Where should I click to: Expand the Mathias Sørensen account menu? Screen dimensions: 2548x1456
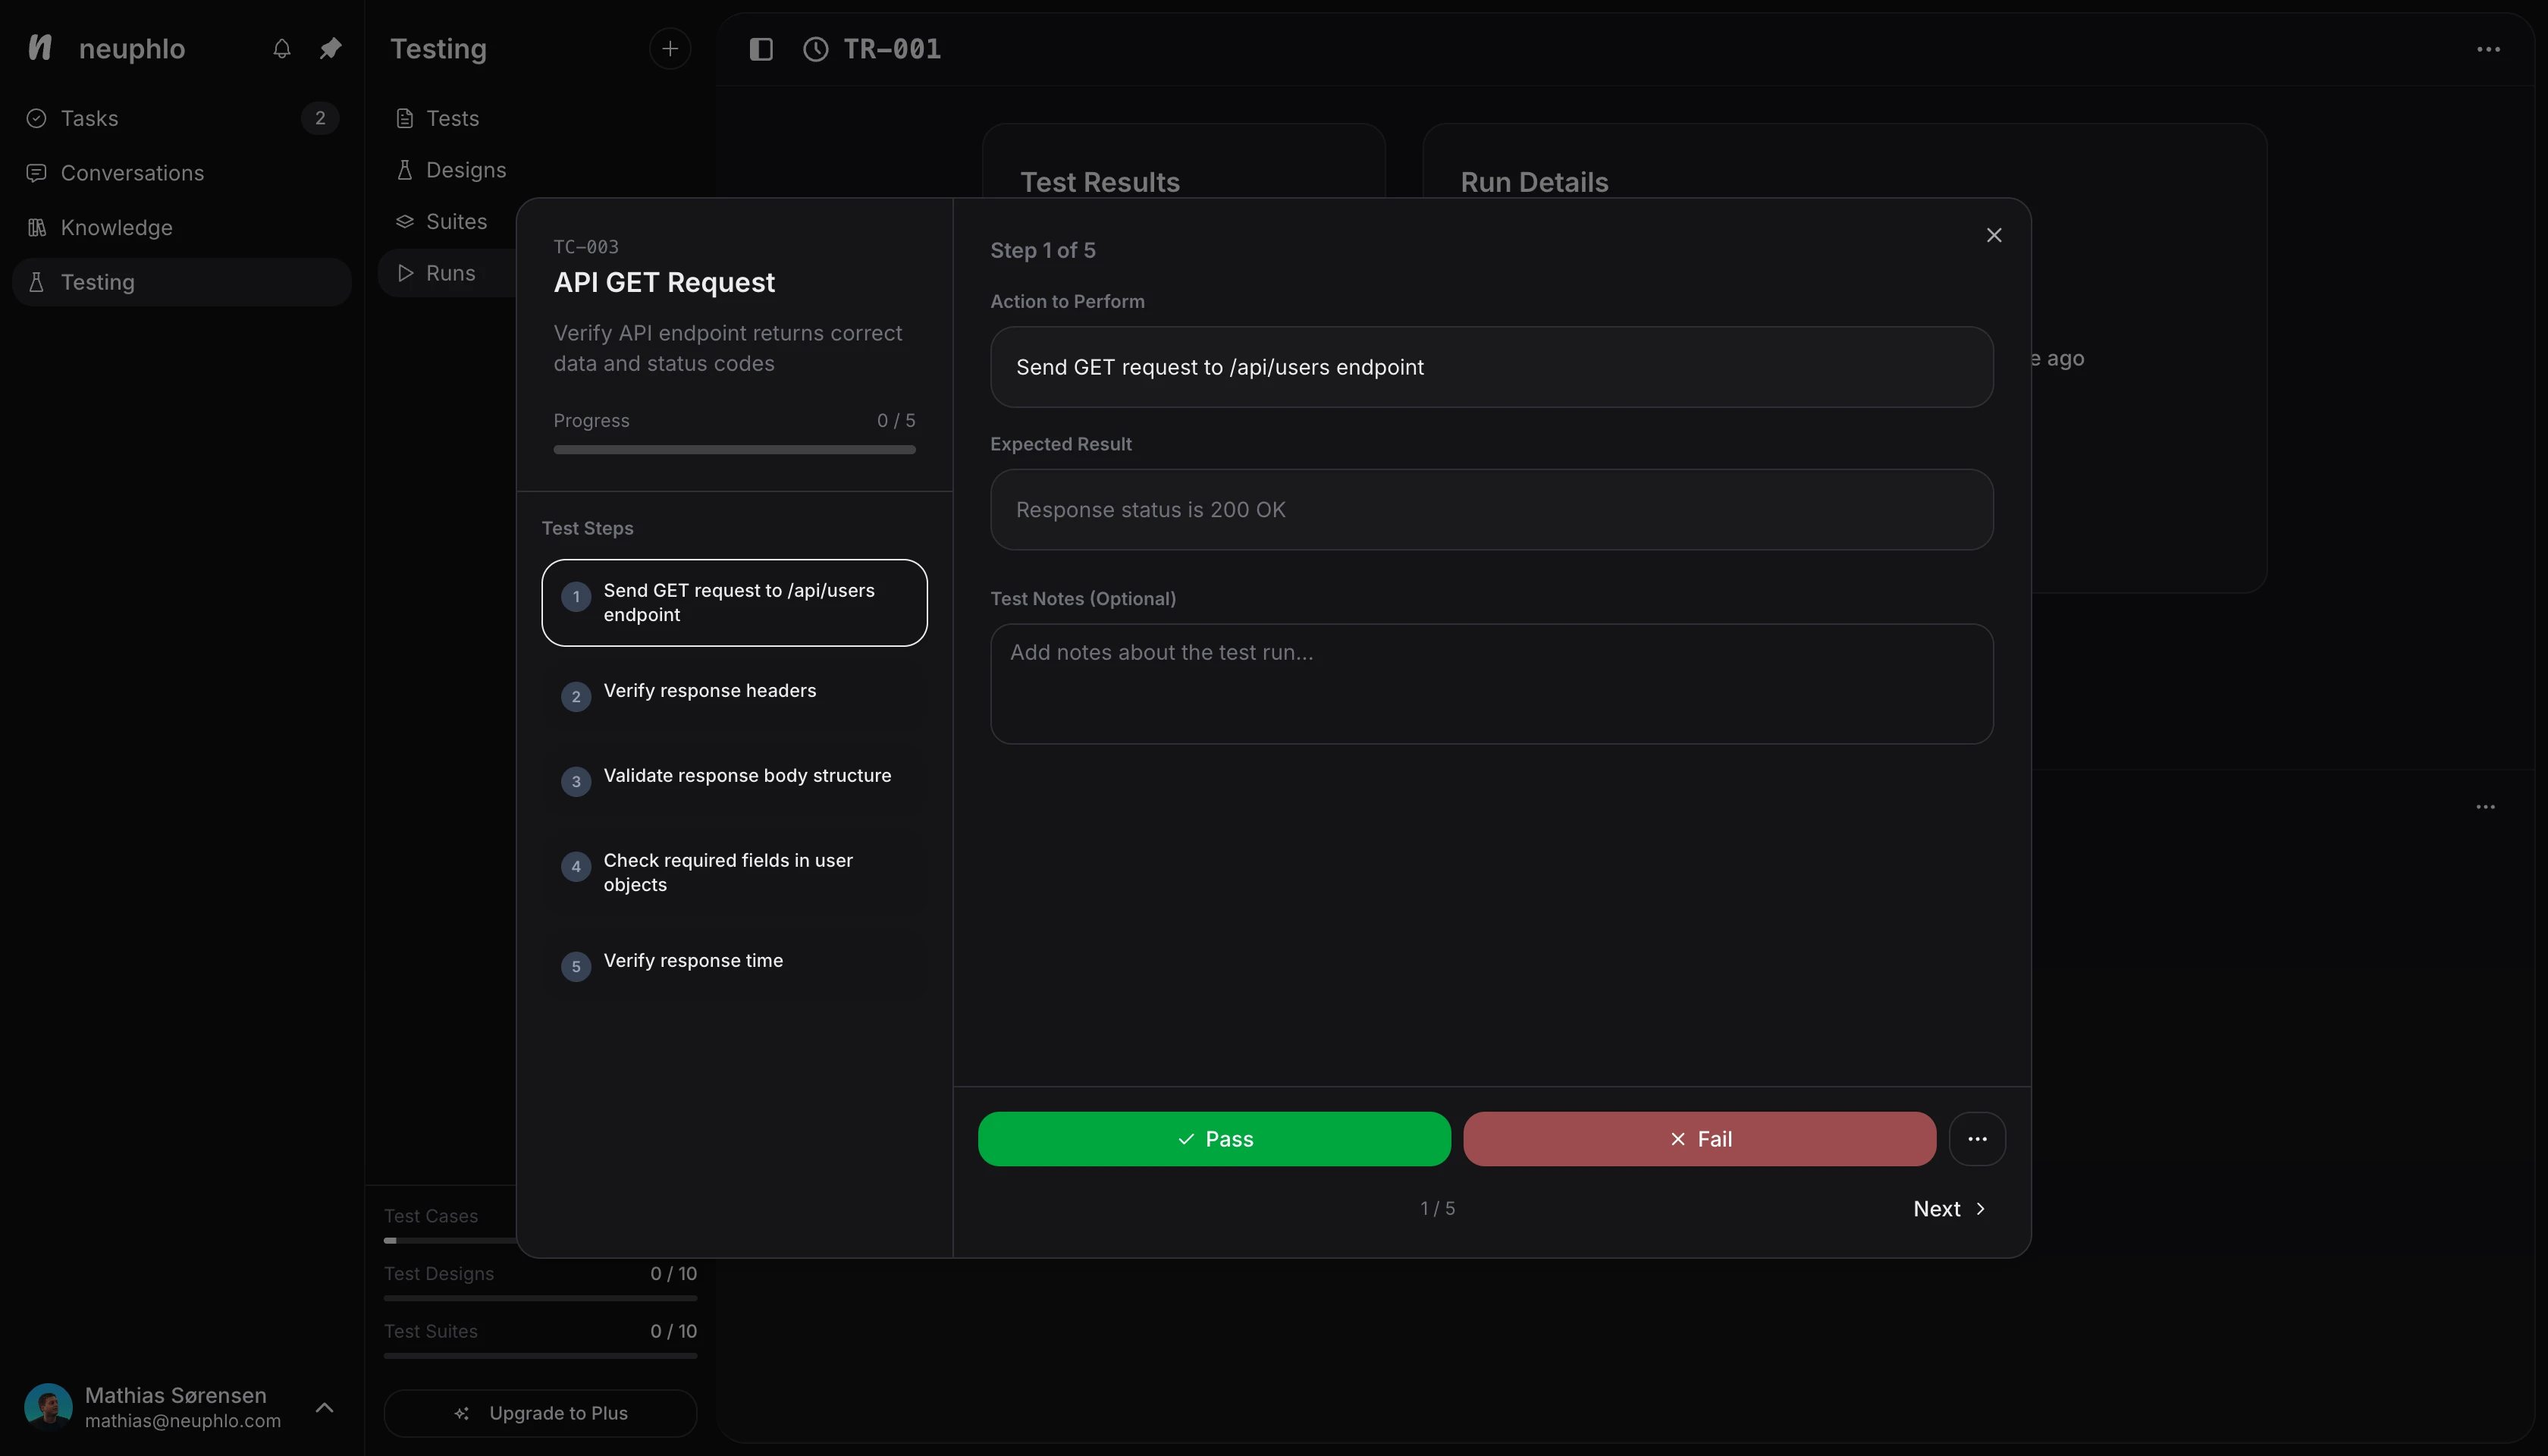pyautogui.click(x=324, y=1407)
